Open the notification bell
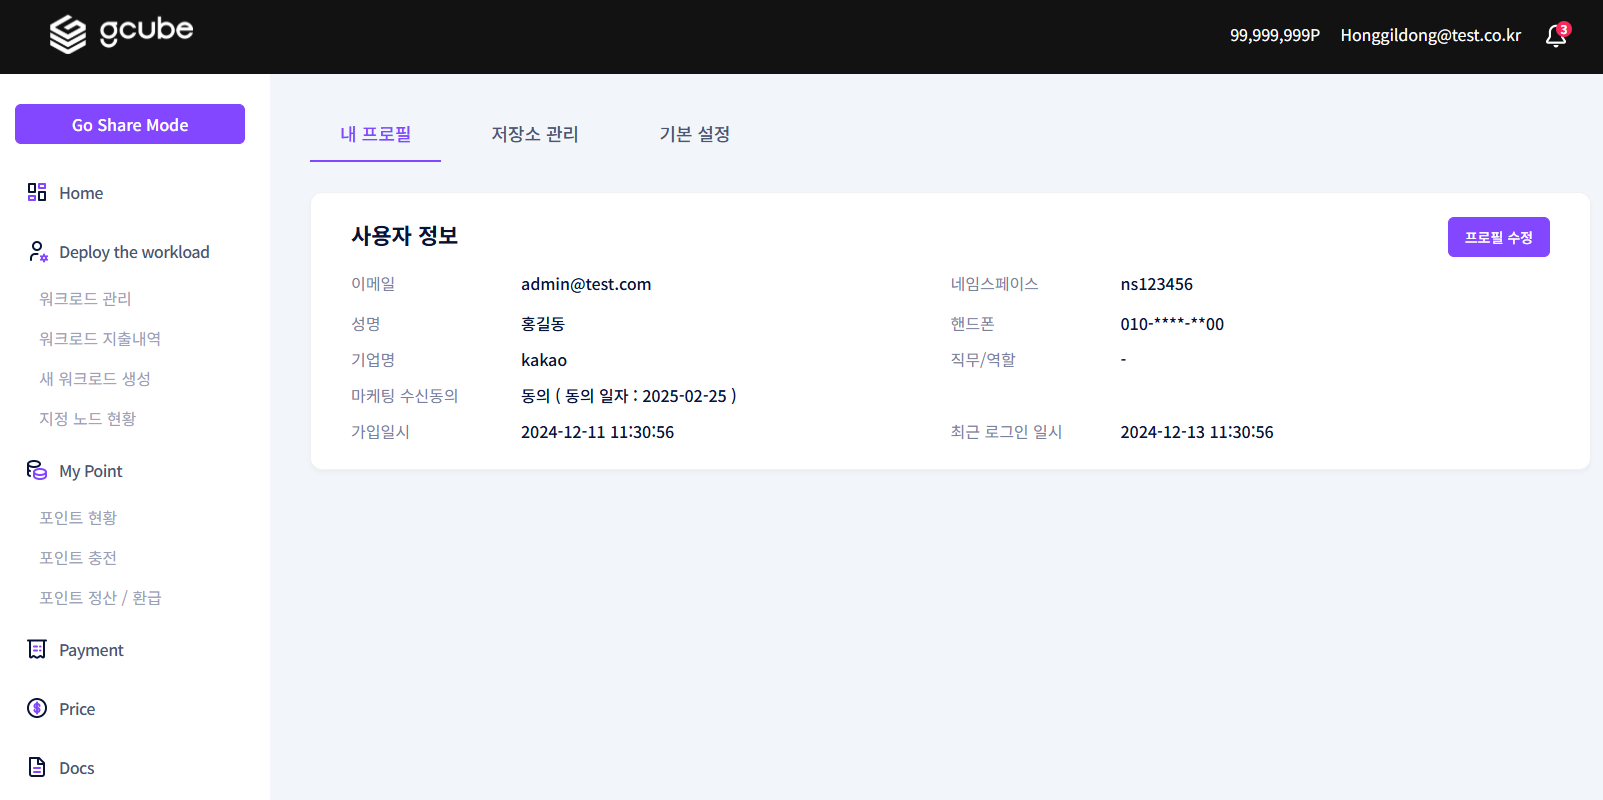The width and height of the screenshot is (1603, 800). [x=1556, y=36]
